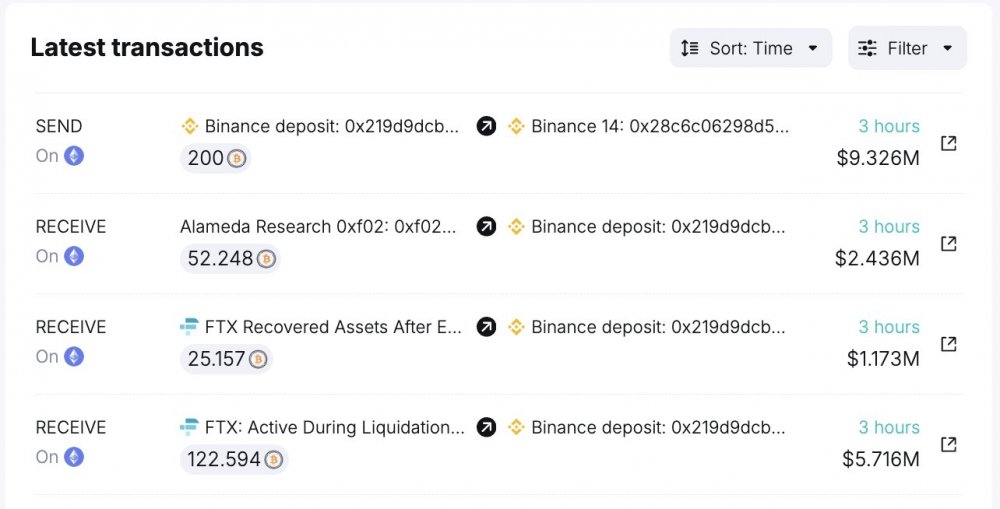1000x509 pixels.
Task: Open the Sort: Time dropdown
Action: coord(750,48)
